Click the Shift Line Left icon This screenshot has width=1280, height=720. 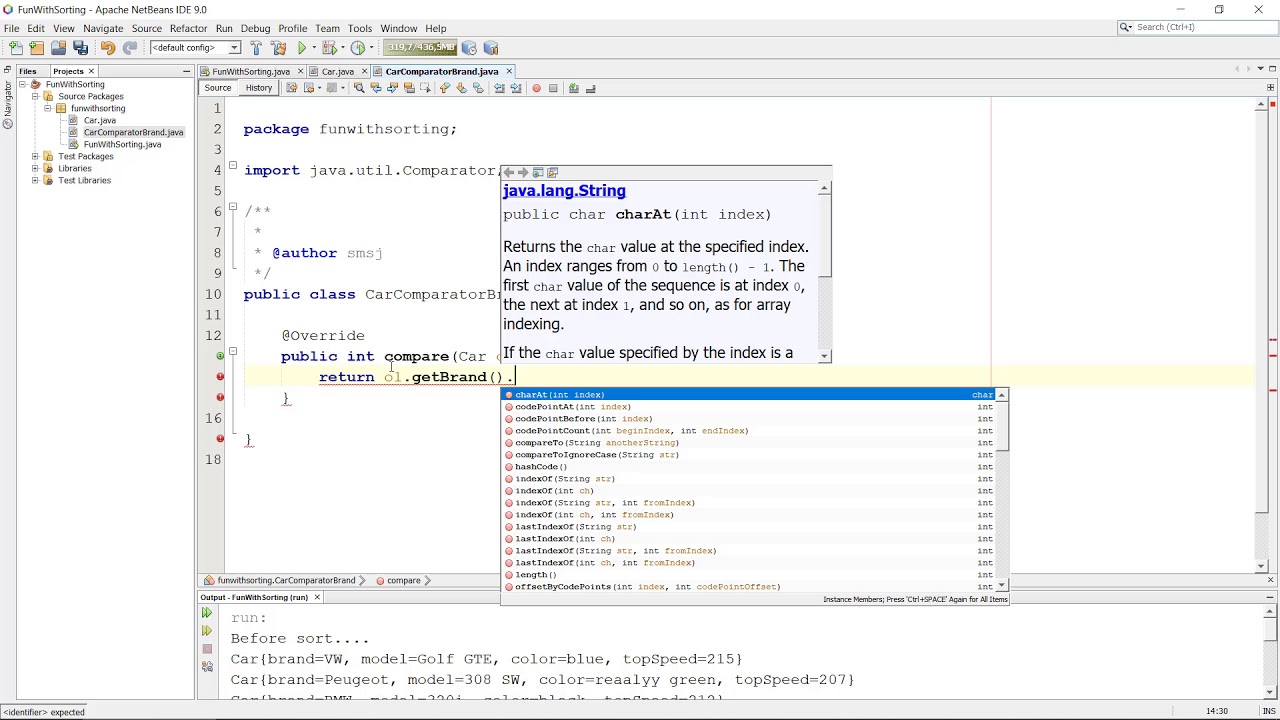coord(499,88)
